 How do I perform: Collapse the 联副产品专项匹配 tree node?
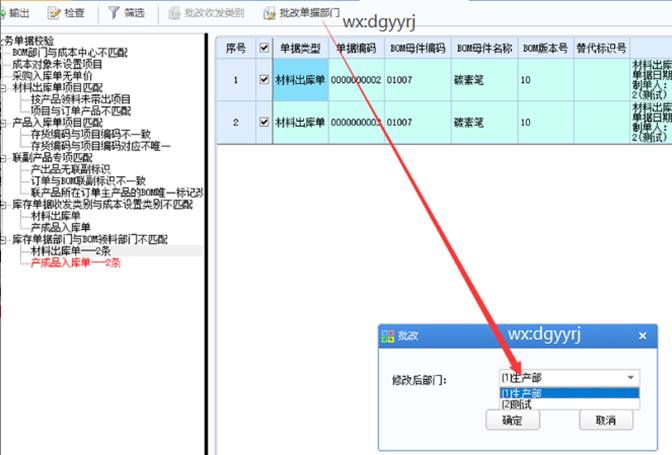pyautogui.click(x=3, y=158)
